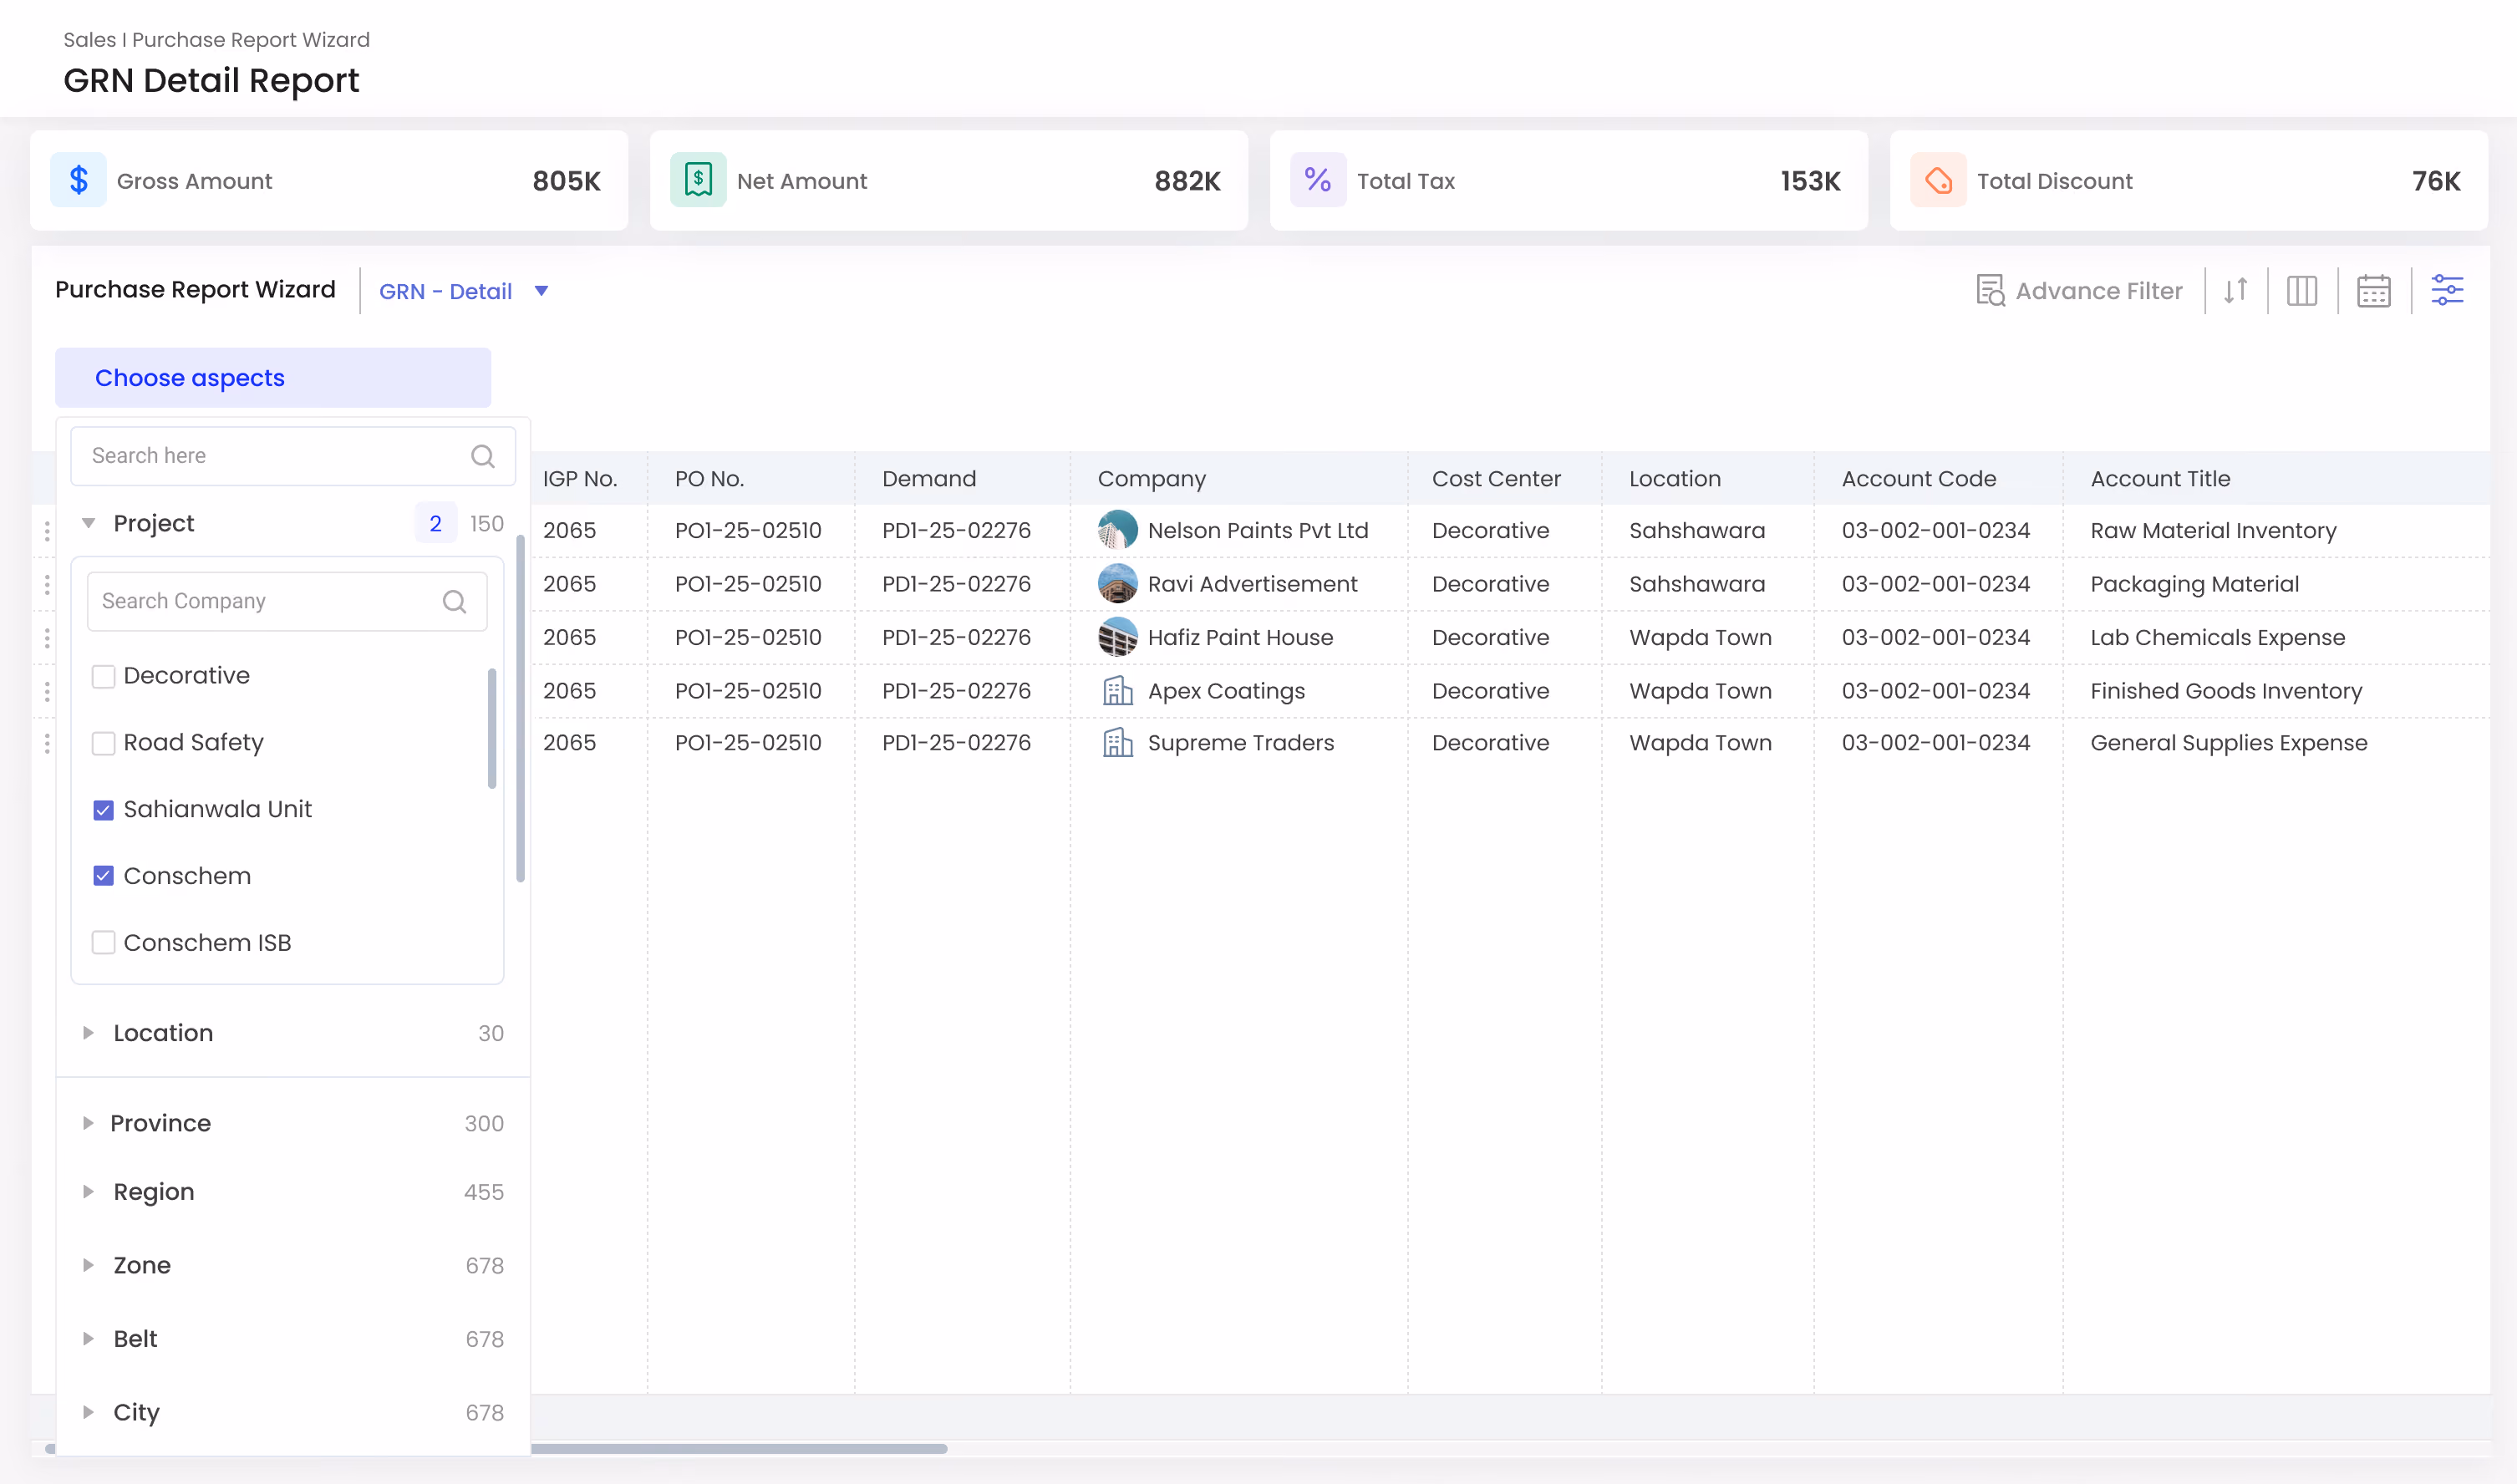The width and height of the screenshot is (2517, 1484).
Task: Expand the Belt section
Action: pos(88,1339)
